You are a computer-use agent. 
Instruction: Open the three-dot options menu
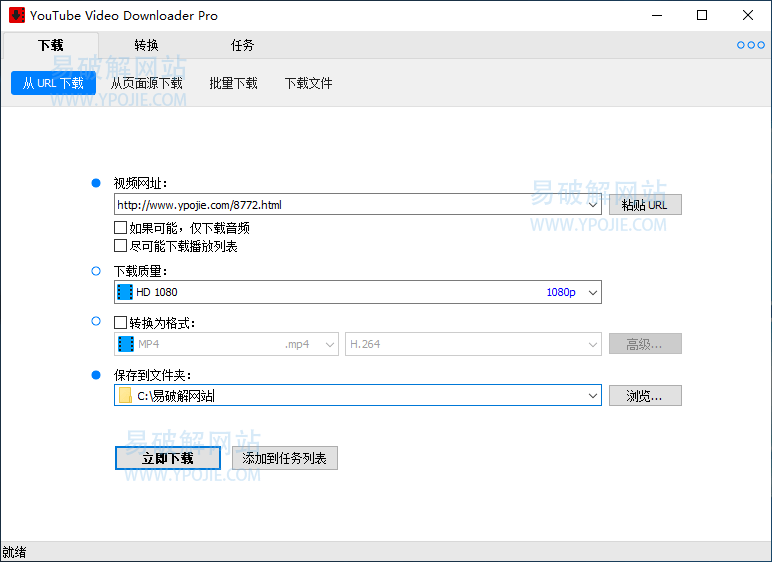750,45
